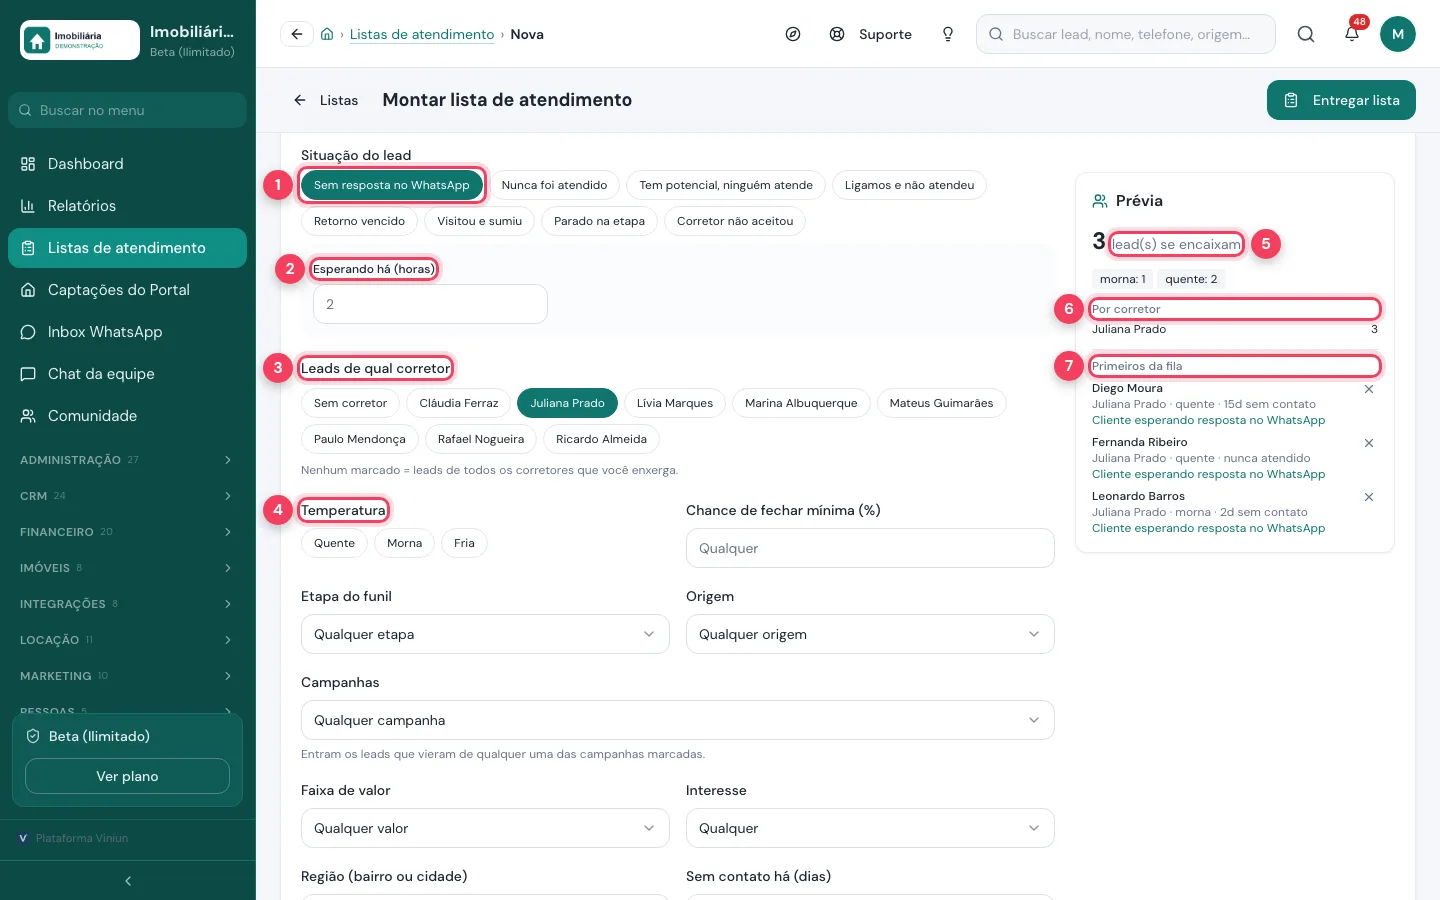Focus the 'Esperando há (horas)' input
The width and height of the screenshot is (1440, 900).
pyautogui.click(x=430, y=304)
